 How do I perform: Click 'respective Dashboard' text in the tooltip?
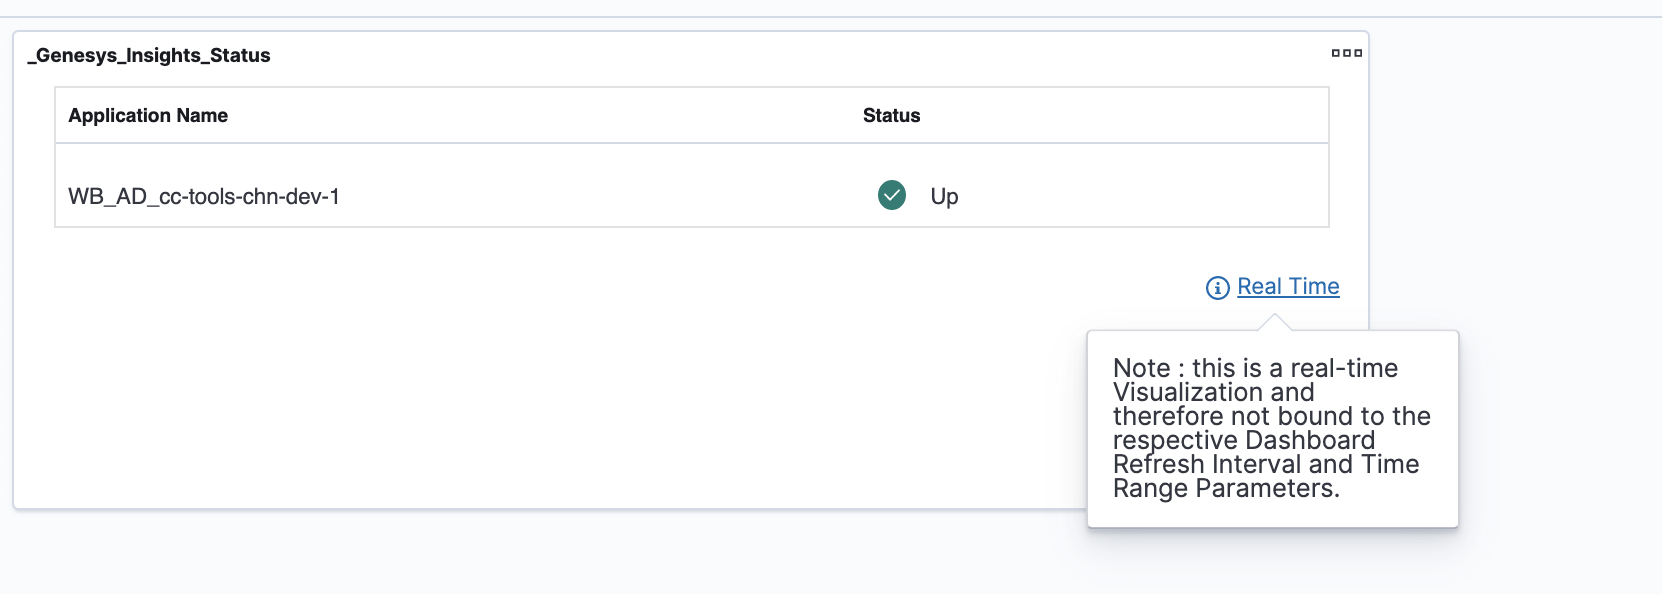1244,440
